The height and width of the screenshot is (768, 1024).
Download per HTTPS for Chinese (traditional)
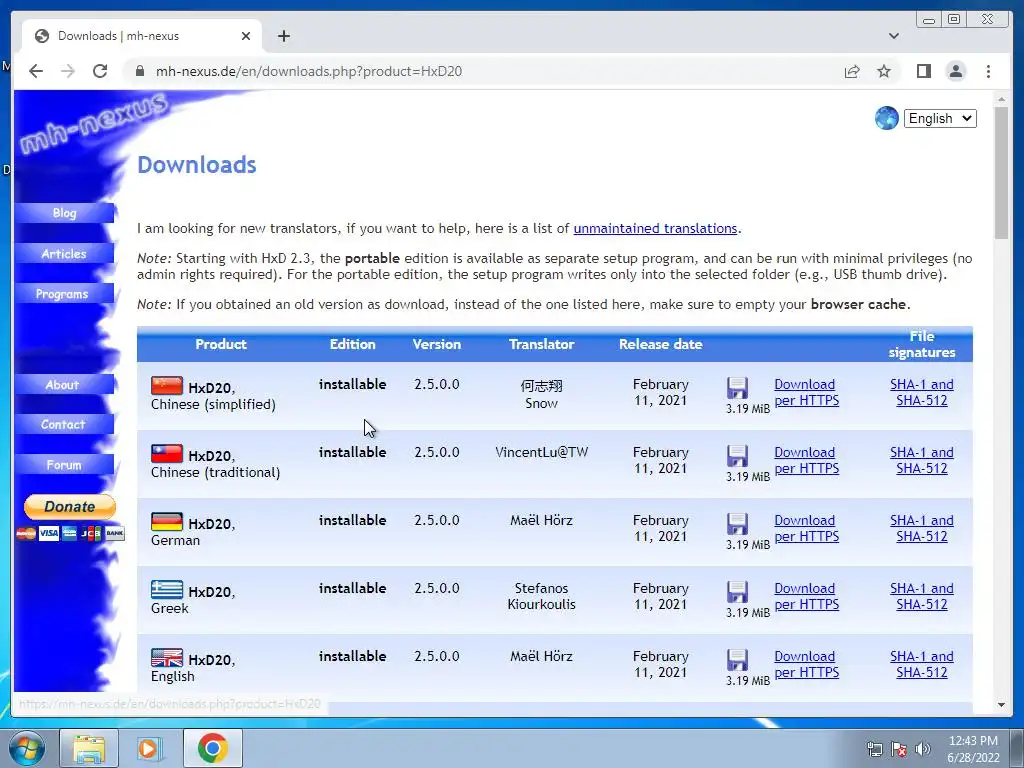pyautogui.click(x=807, y=460)
